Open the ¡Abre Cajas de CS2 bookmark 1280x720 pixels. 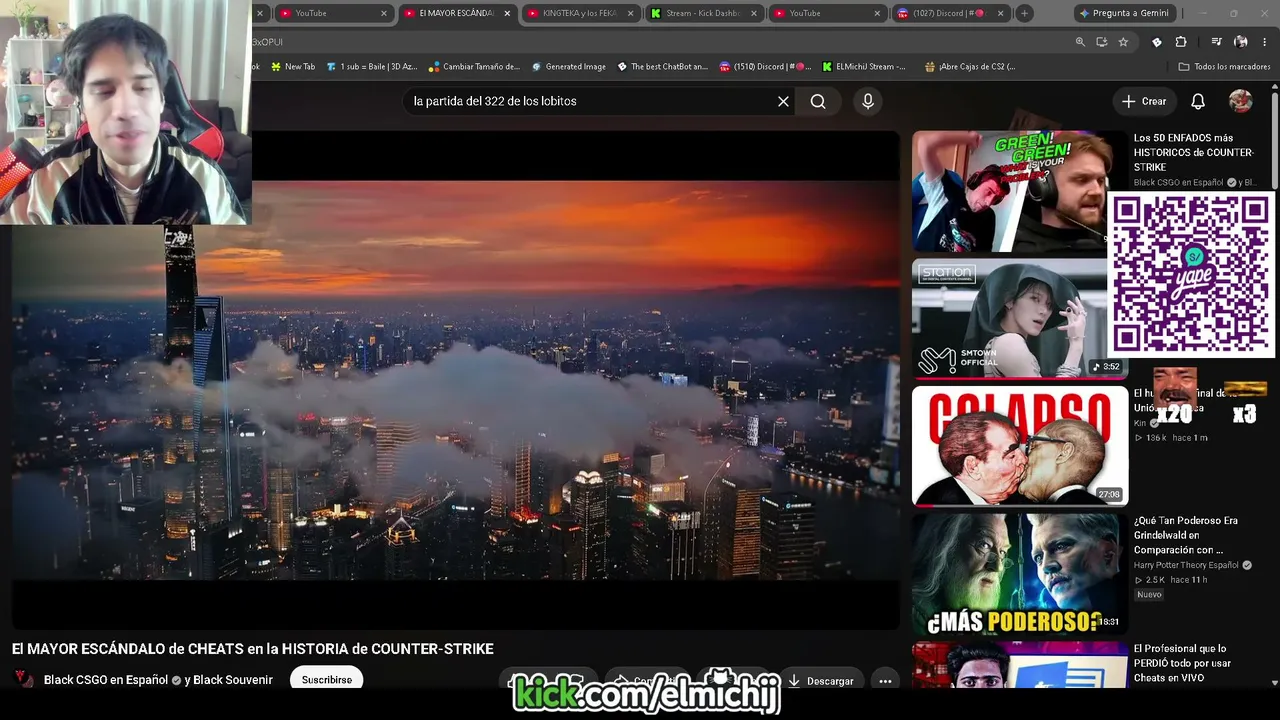click(970, 67)
